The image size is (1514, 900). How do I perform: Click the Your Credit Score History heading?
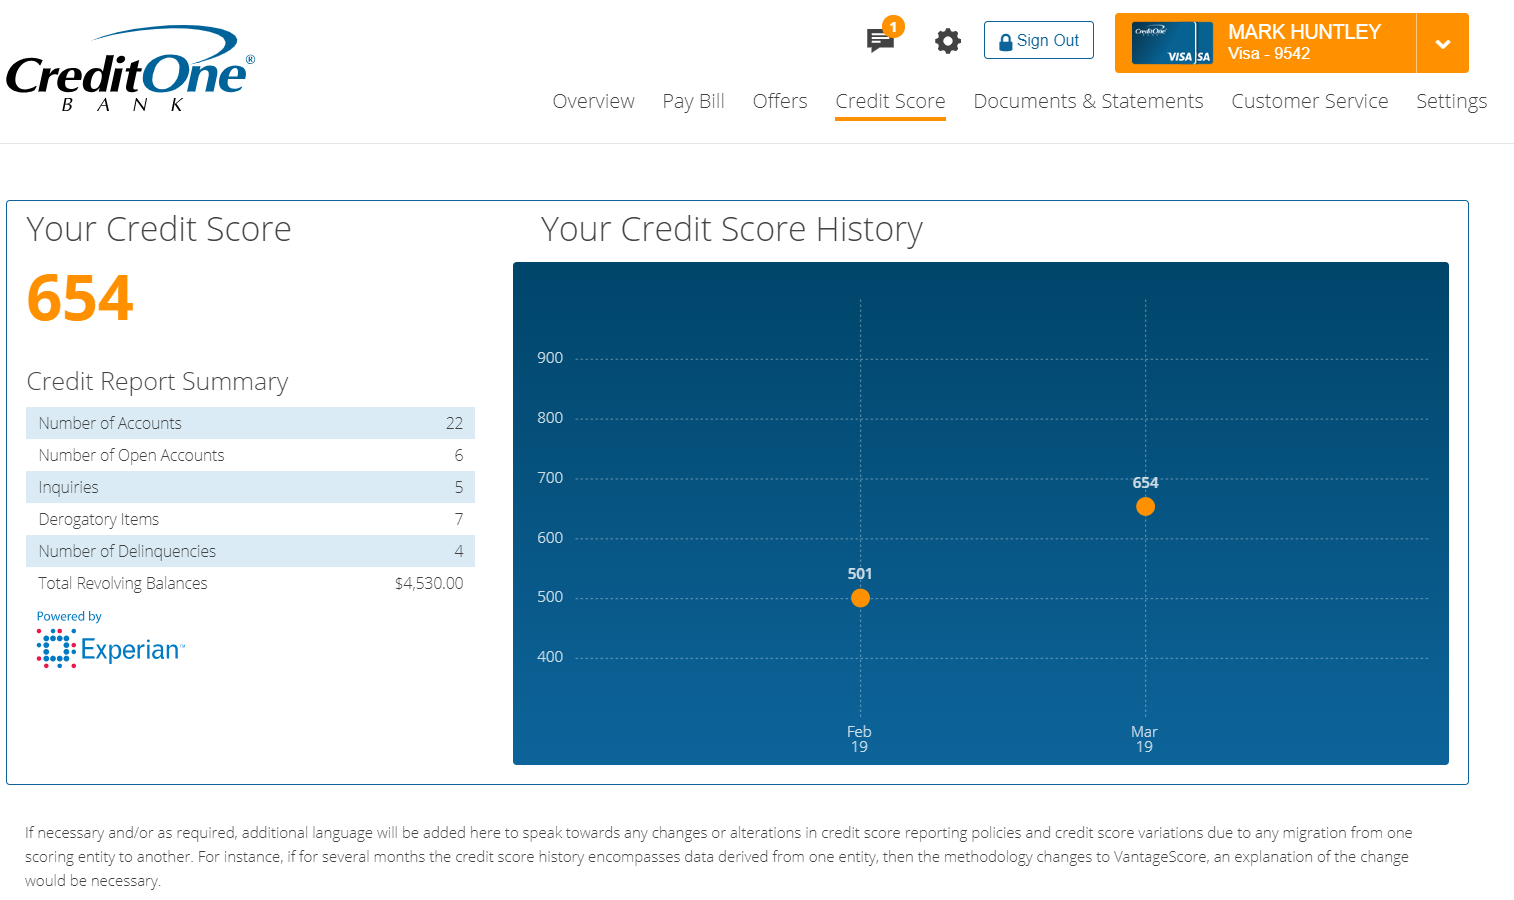pos(731,229)
